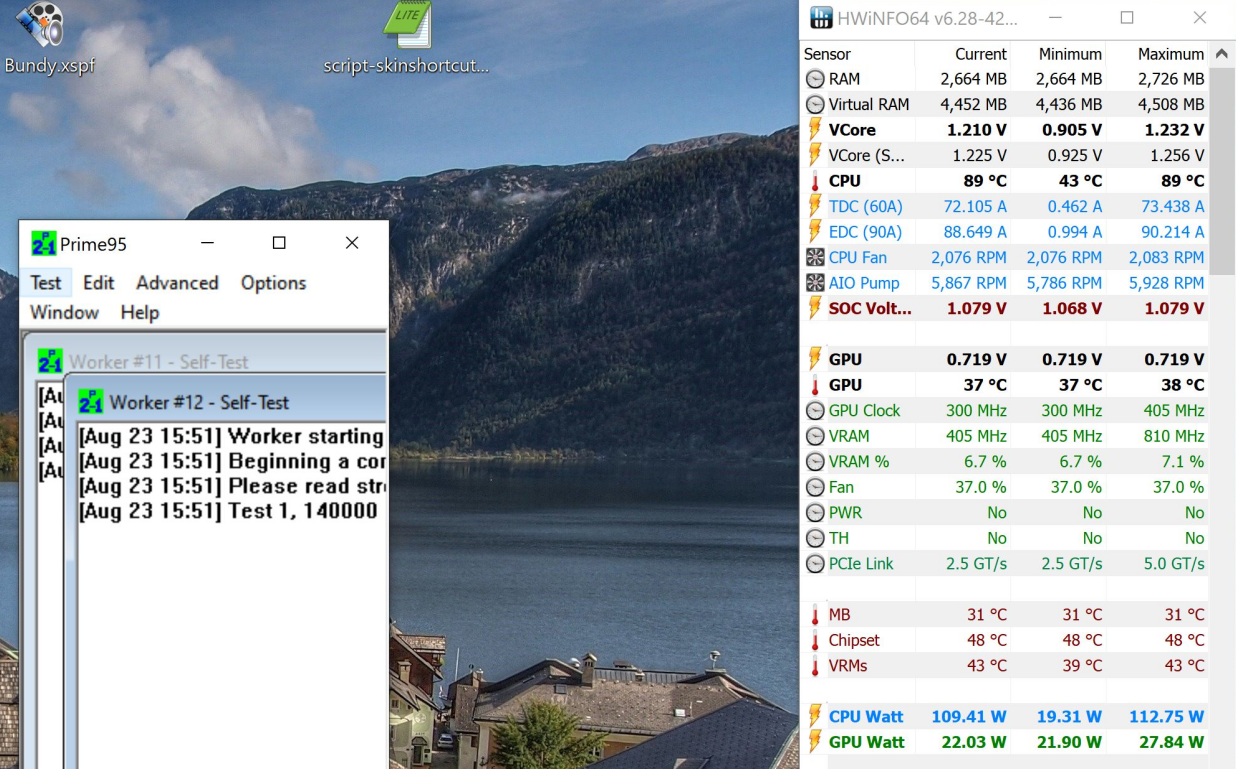Click the lightning icon beside SOC Volt
The width and height of the screenshot is (1236, 769).
pos(816,309)
